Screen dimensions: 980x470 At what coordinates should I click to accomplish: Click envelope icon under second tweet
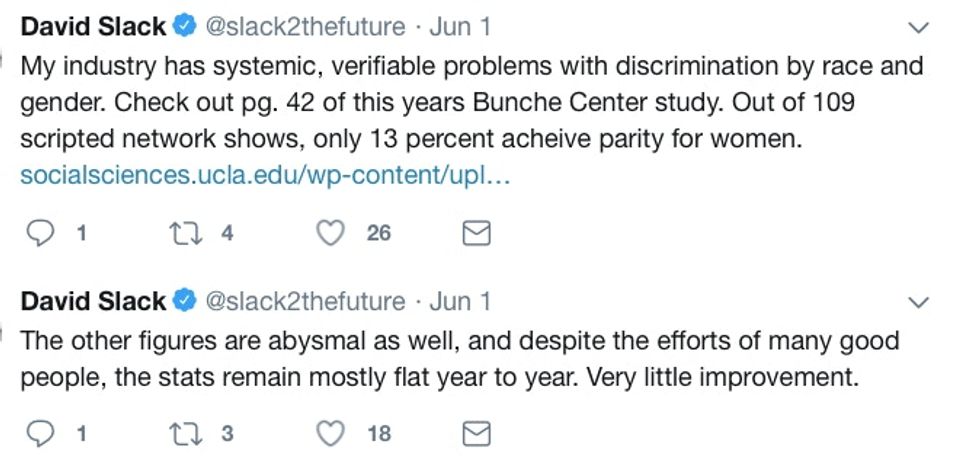(477, 433)
